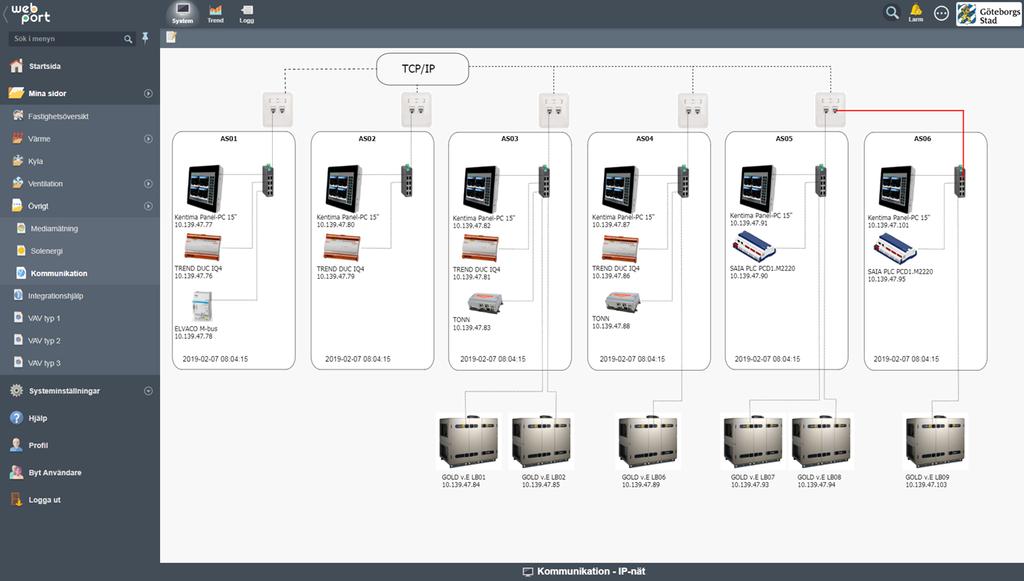Click the wall network outlet above AS05
Viewport: 1024px width, 581px height.
tap(830, 109)
